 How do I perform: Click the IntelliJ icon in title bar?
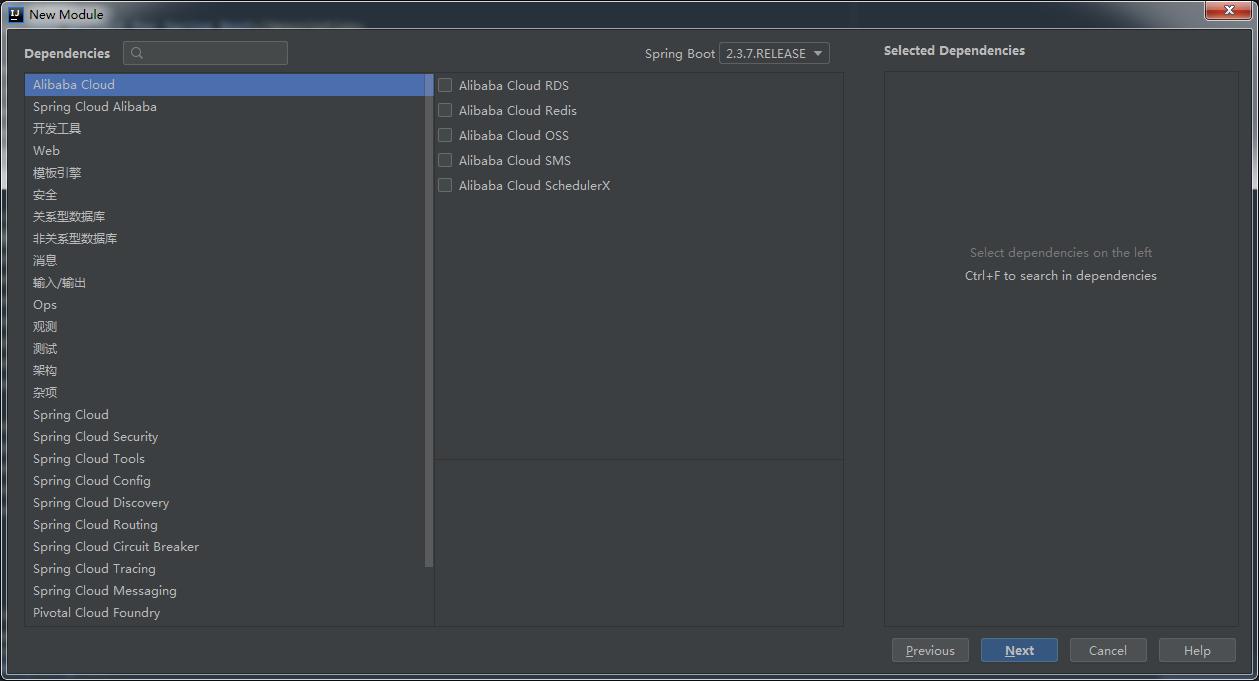(x=15, y=14)
